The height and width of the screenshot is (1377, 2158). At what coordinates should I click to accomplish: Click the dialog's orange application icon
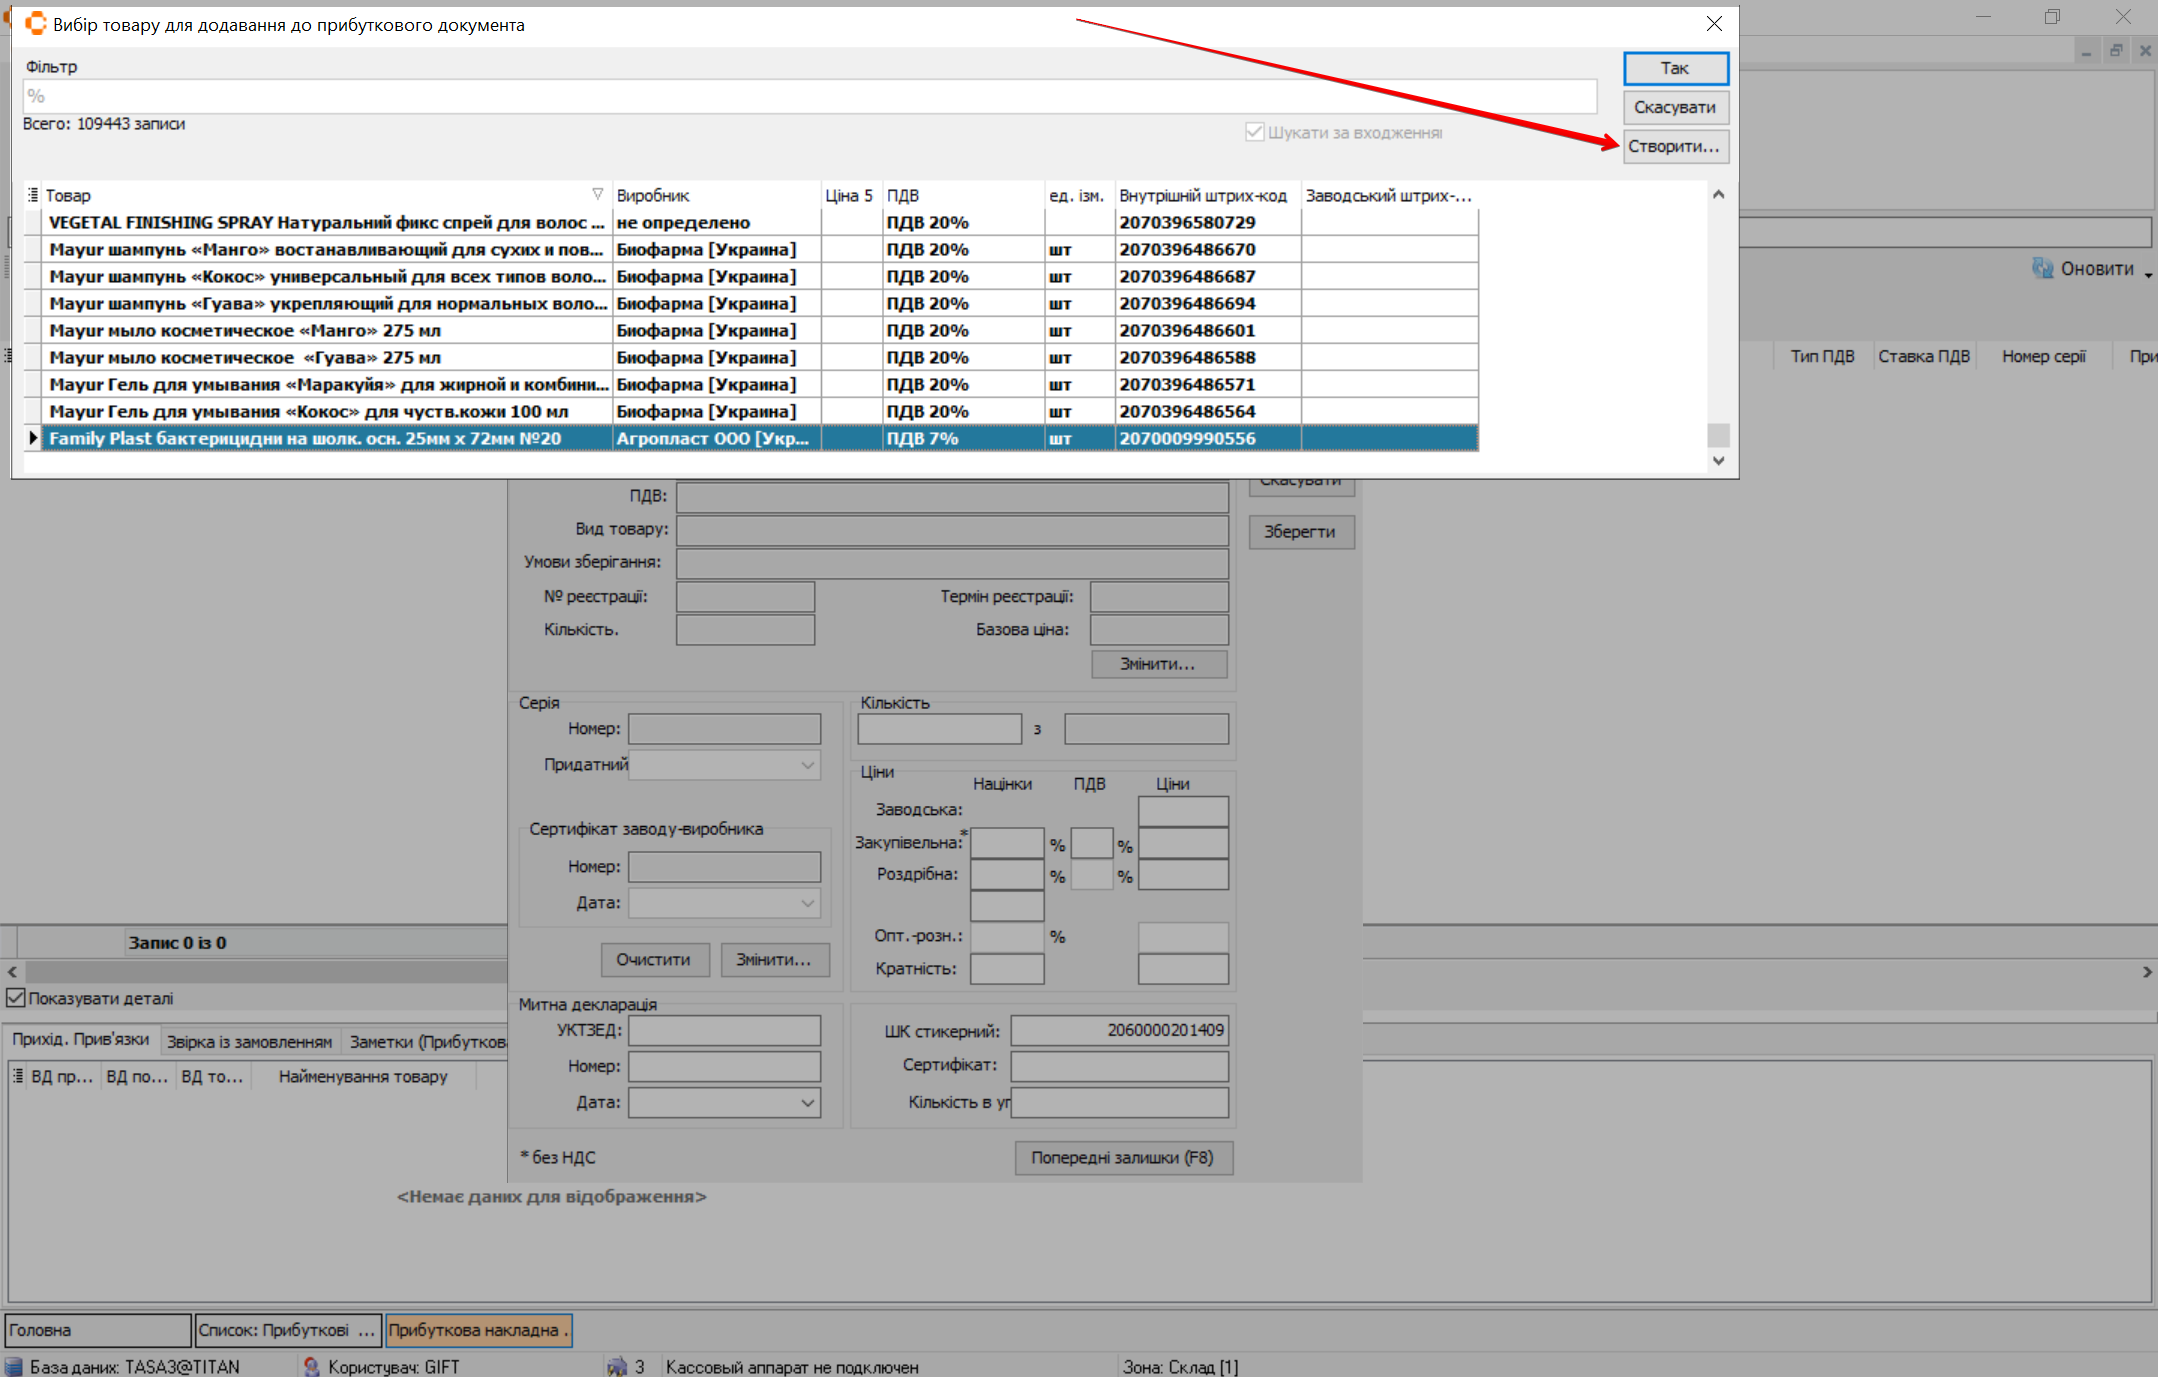click(35, 23)
